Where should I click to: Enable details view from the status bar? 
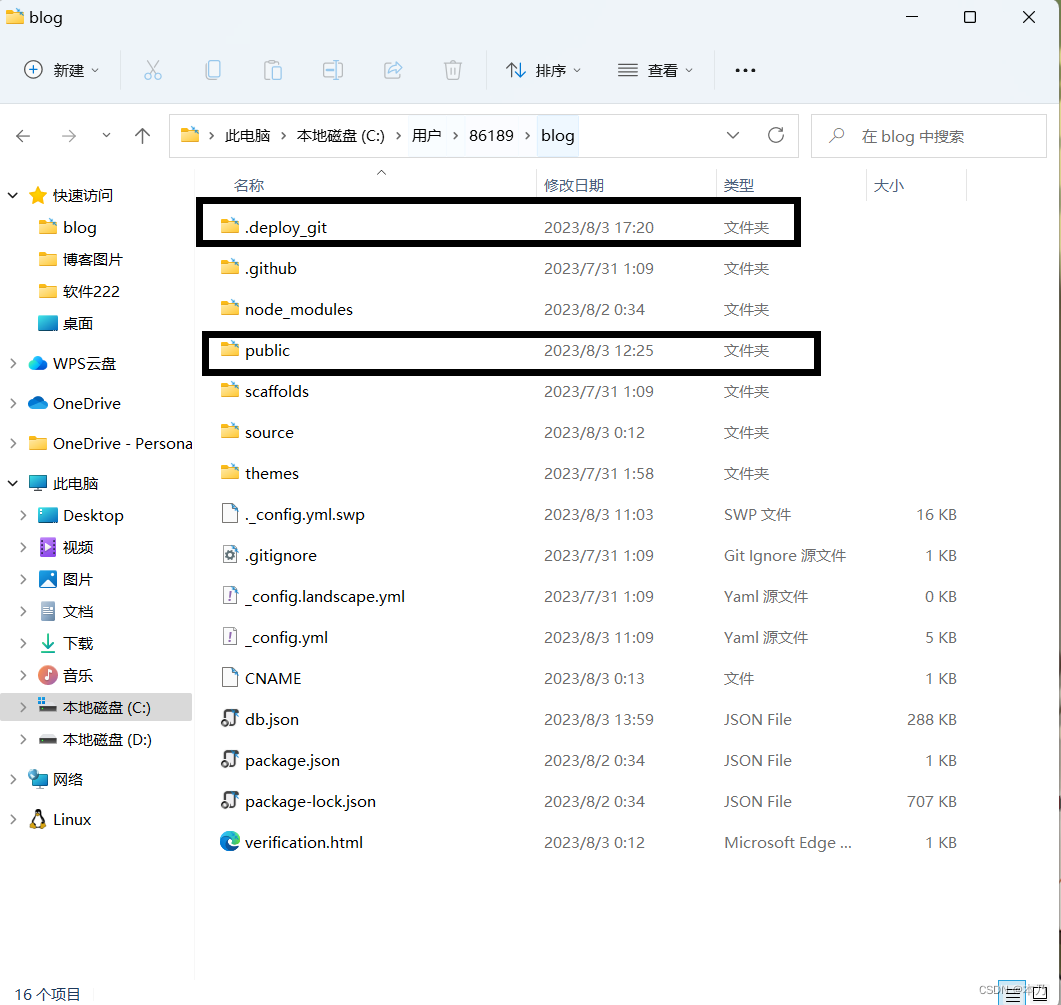pyautogui.click(x=1012, y=992)
